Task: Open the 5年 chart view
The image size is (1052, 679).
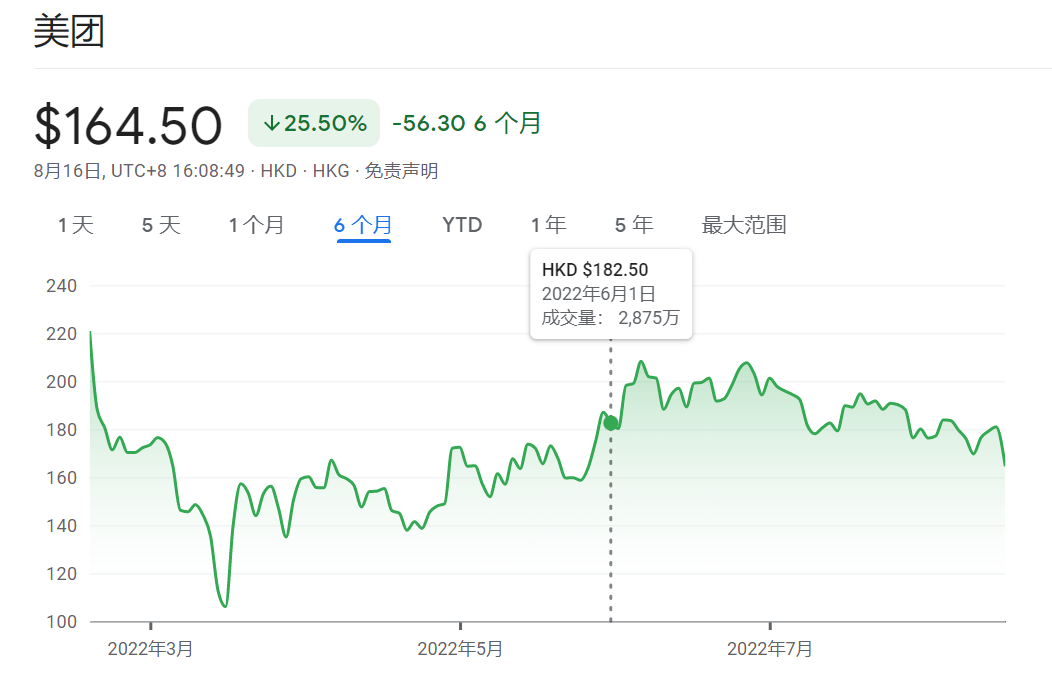Action: tap(633, 225)
